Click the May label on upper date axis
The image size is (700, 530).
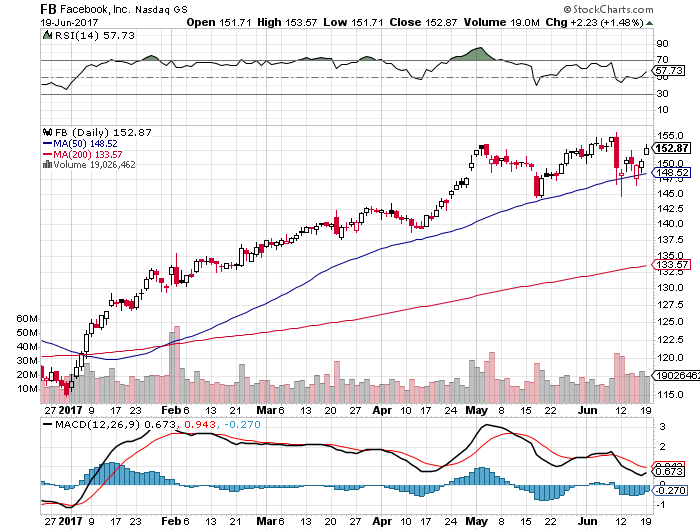pyautogui.click(x=479, y=411)
